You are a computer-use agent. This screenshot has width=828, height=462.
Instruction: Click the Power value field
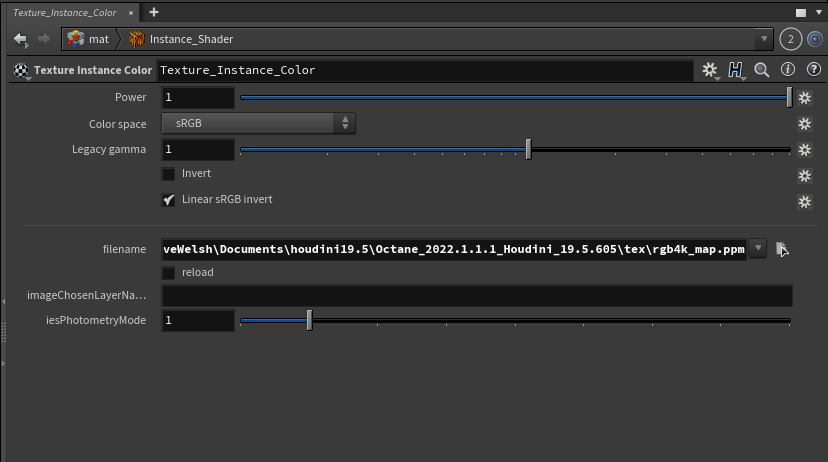[198, 97]
